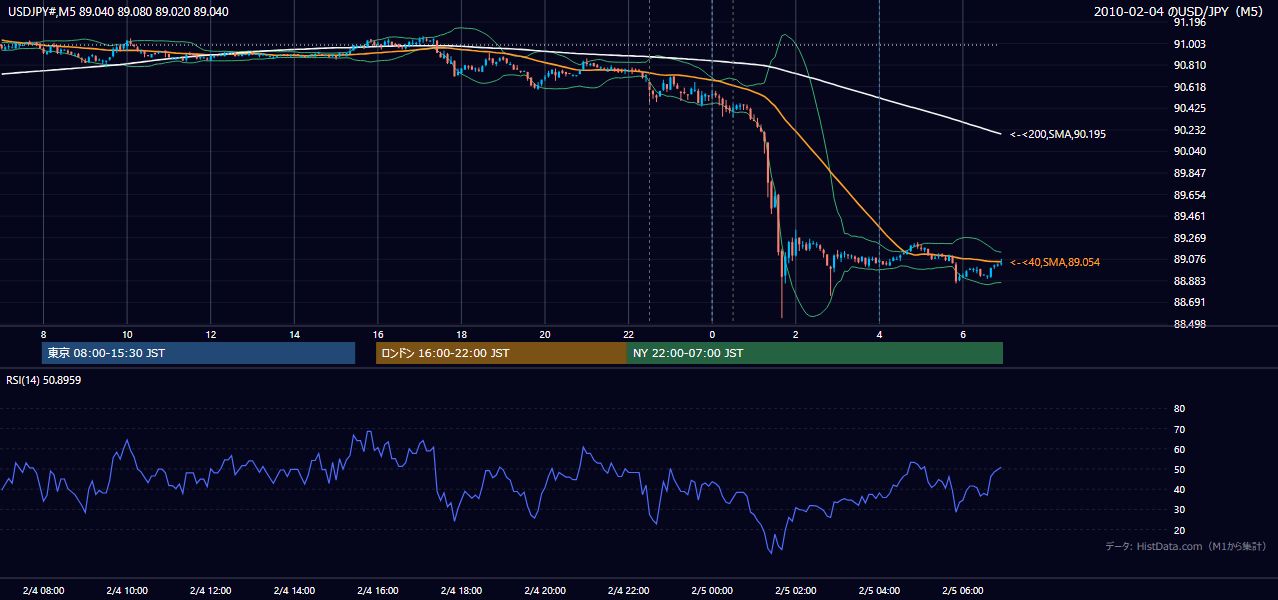
Task: Click hour label 16 under the price chart
Action: [377, 333]
